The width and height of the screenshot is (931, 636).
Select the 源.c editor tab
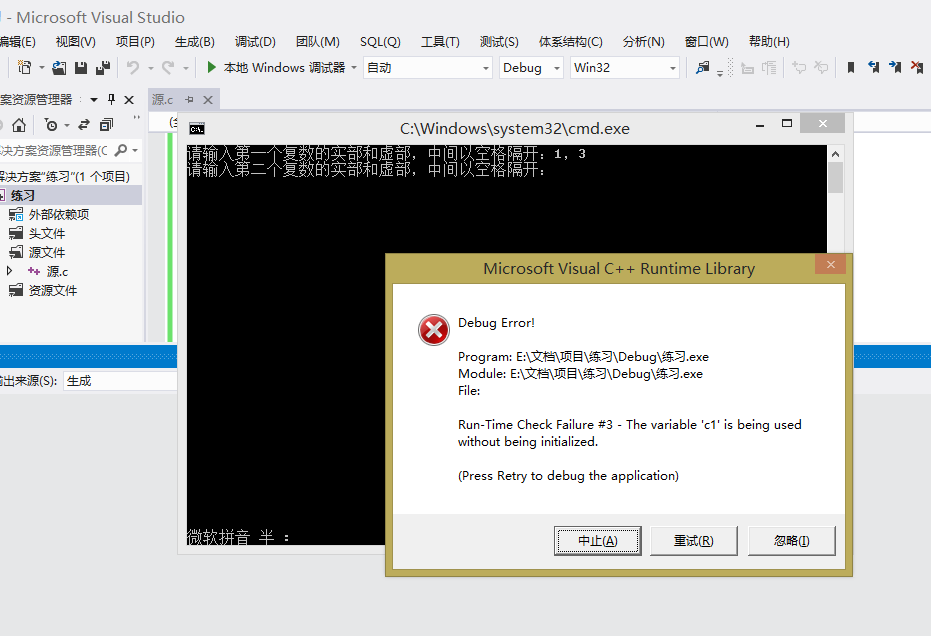click(x=162, y=100)
